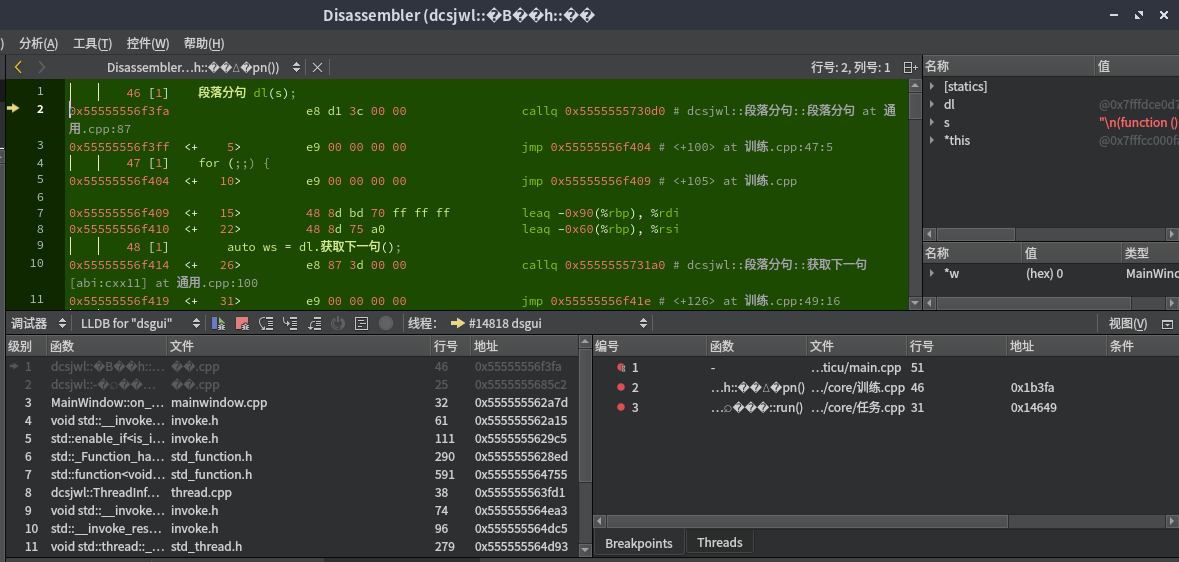The image size is (1179, 562).
Task: Click the disassembly vertical scrollbar
Action: (915, 194)
